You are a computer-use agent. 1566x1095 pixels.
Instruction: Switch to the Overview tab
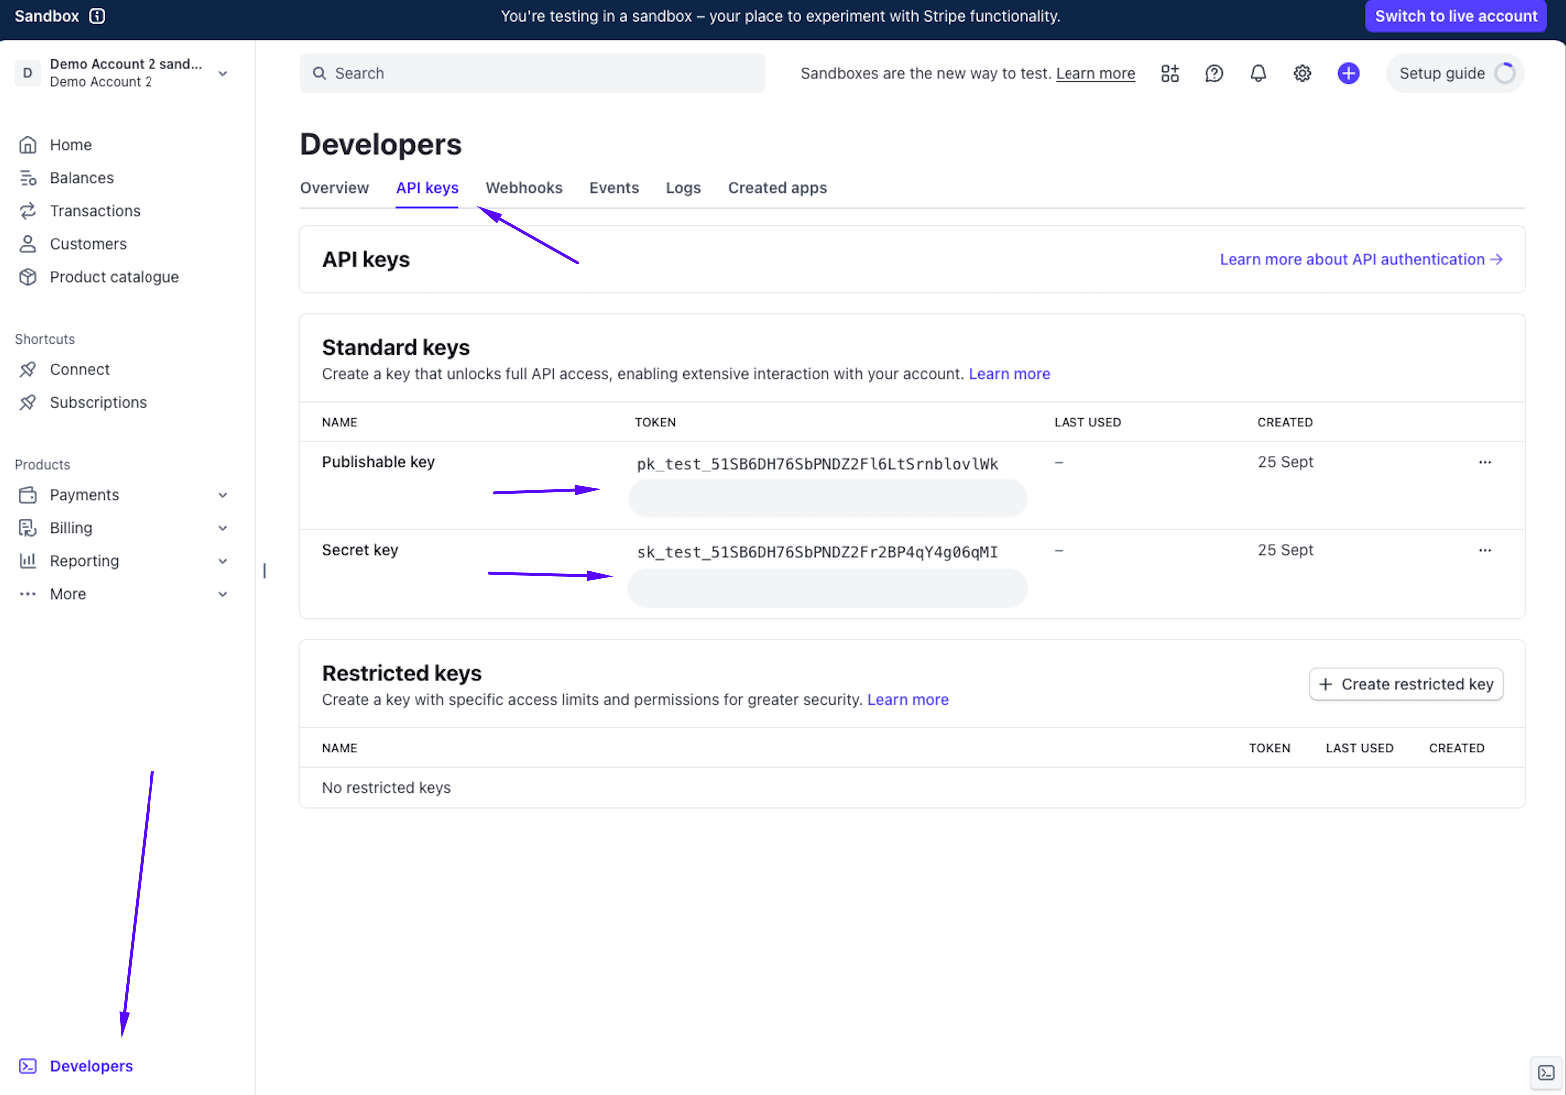pyautogui.click(x=334, y=188)
